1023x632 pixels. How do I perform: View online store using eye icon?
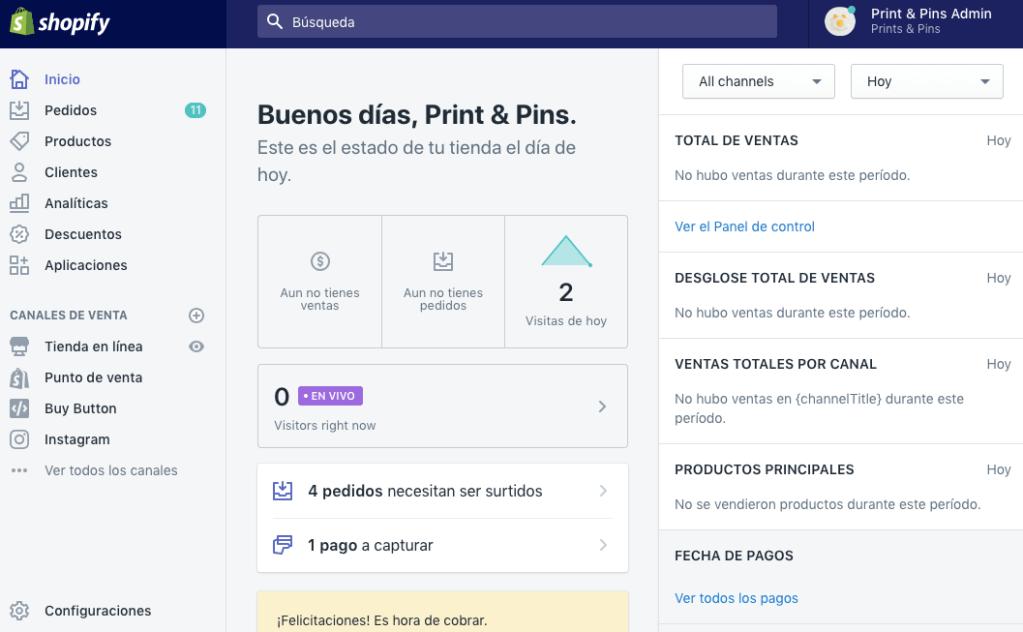click(196, 346)
